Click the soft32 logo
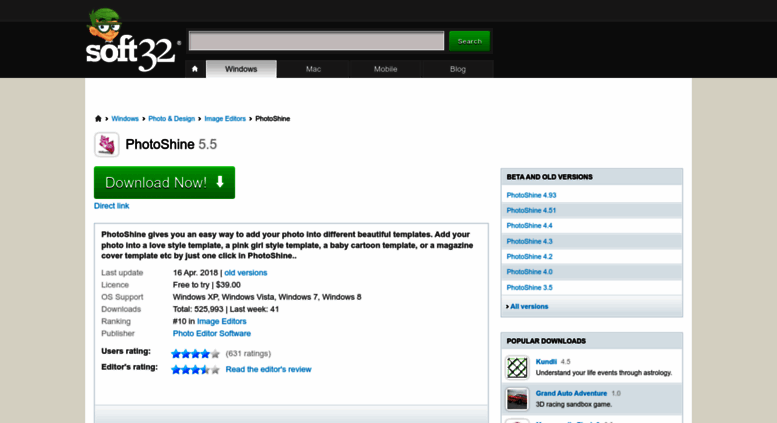The image size is (777, 423). click(x=131, y=41)
